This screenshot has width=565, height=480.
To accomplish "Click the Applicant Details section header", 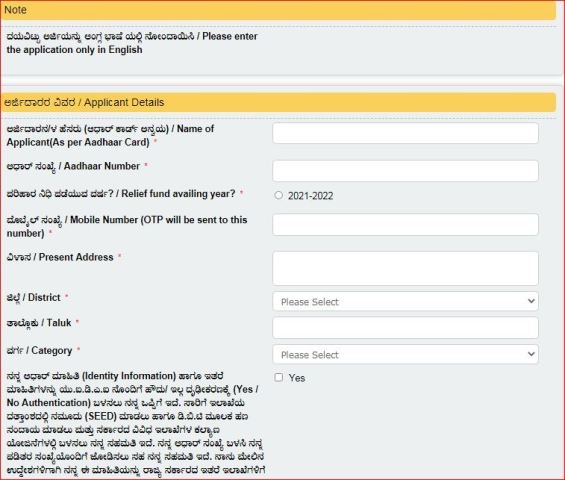I will tap(278, 102).
